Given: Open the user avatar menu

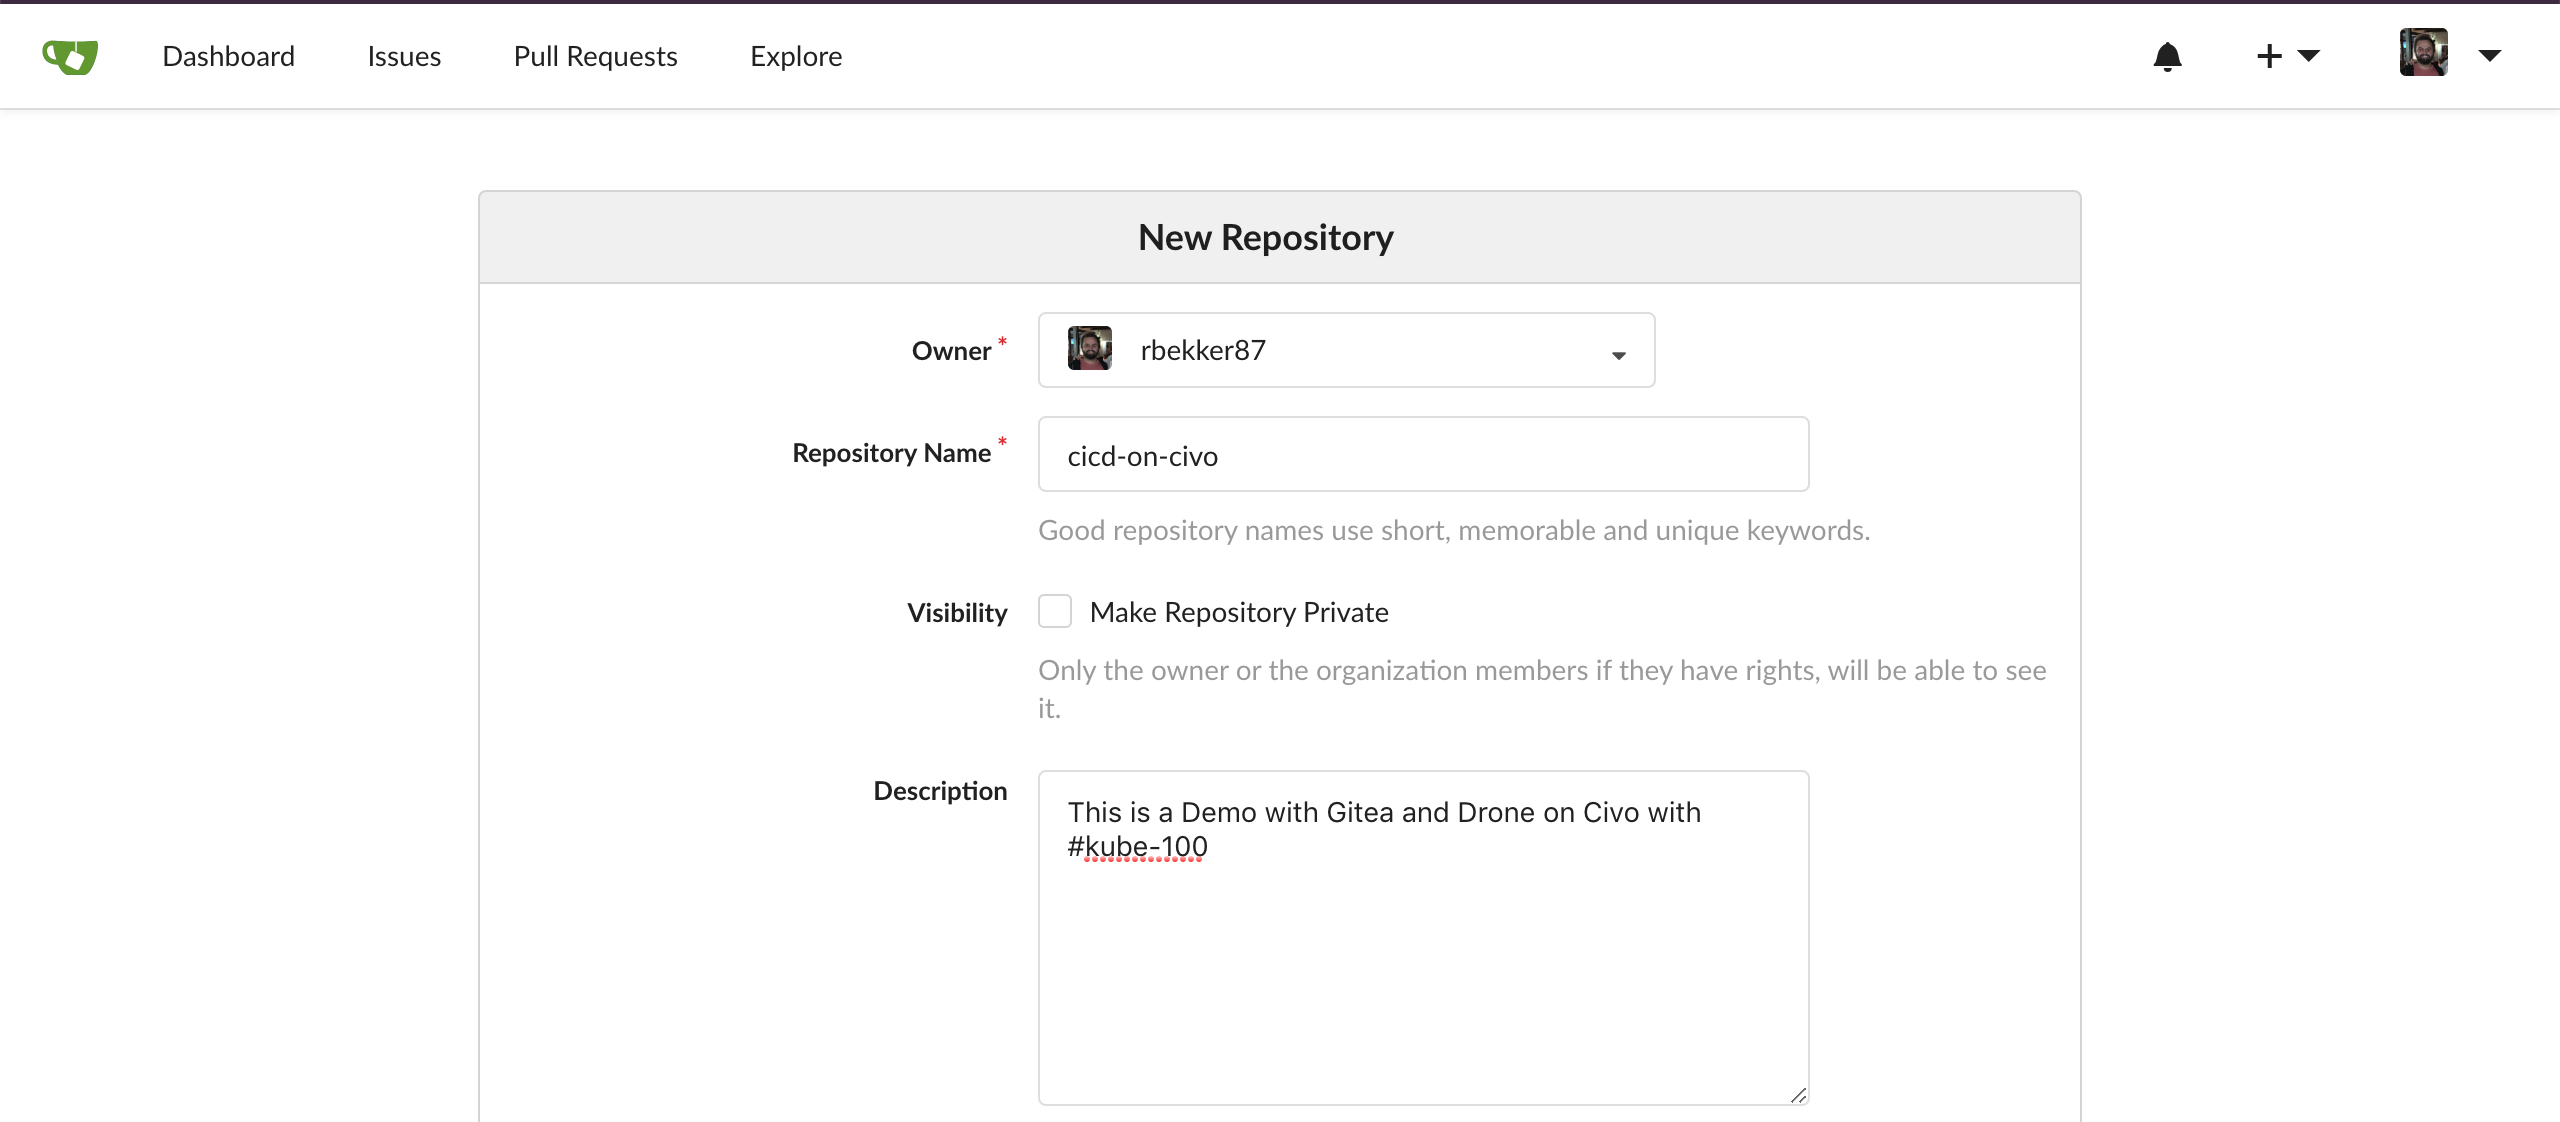Looking at the screenshot, I should pyautogui.click(x=2450, y=54).
